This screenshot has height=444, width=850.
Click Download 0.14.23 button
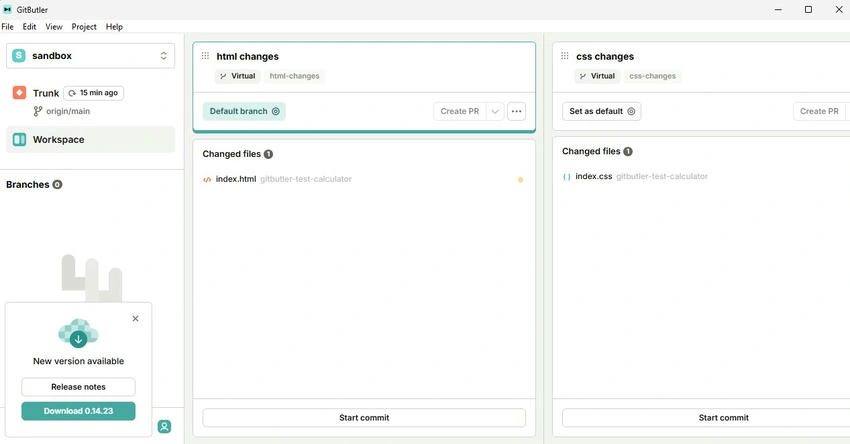click(79, 411)
